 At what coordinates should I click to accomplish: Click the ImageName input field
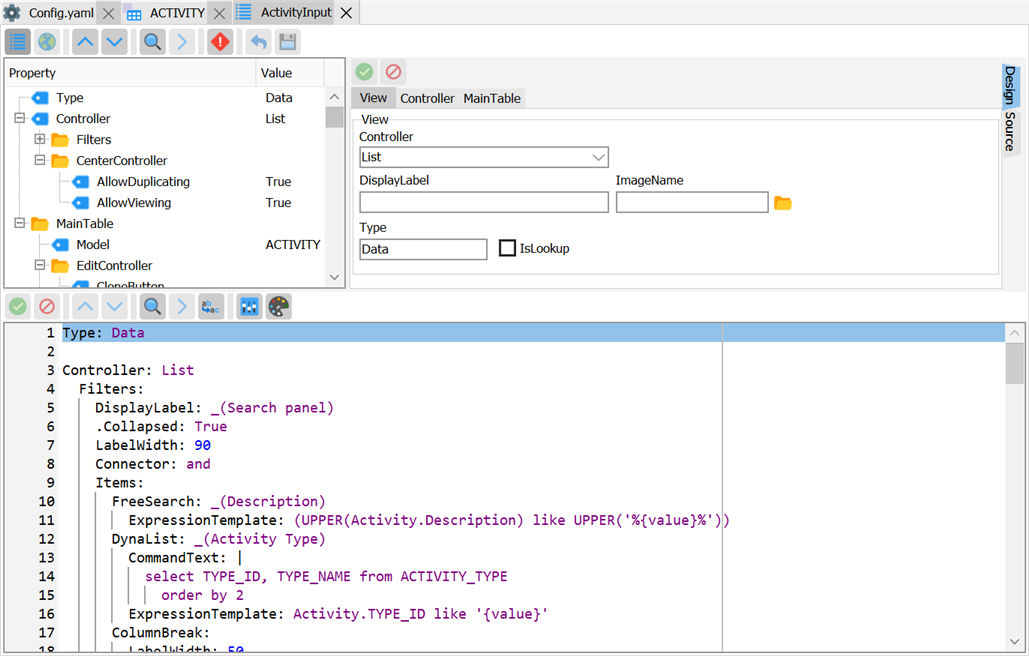point(692,202)
